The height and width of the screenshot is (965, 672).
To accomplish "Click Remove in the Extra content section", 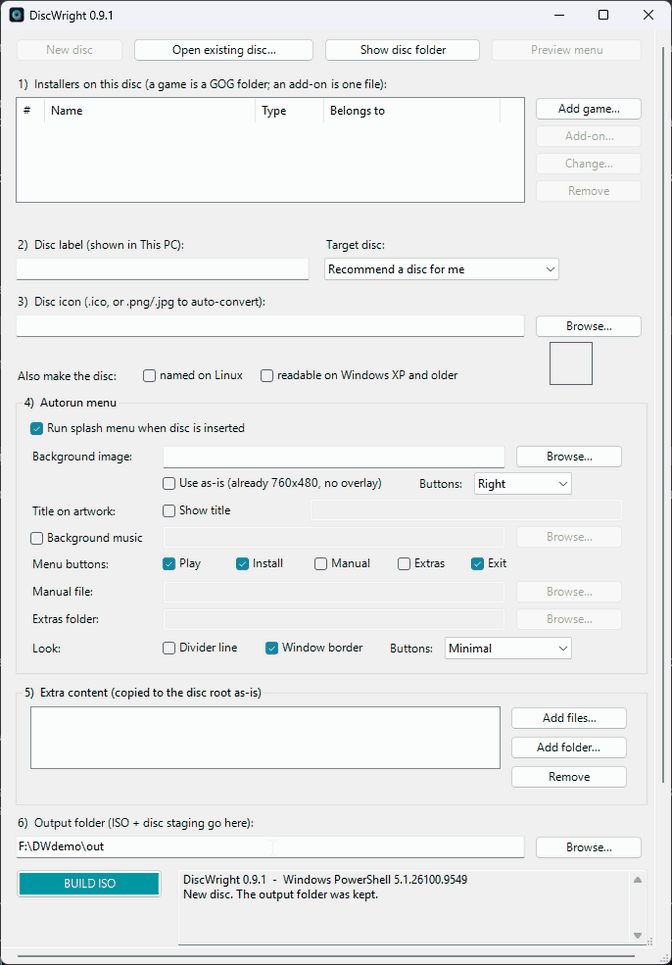I will point(569,777).
